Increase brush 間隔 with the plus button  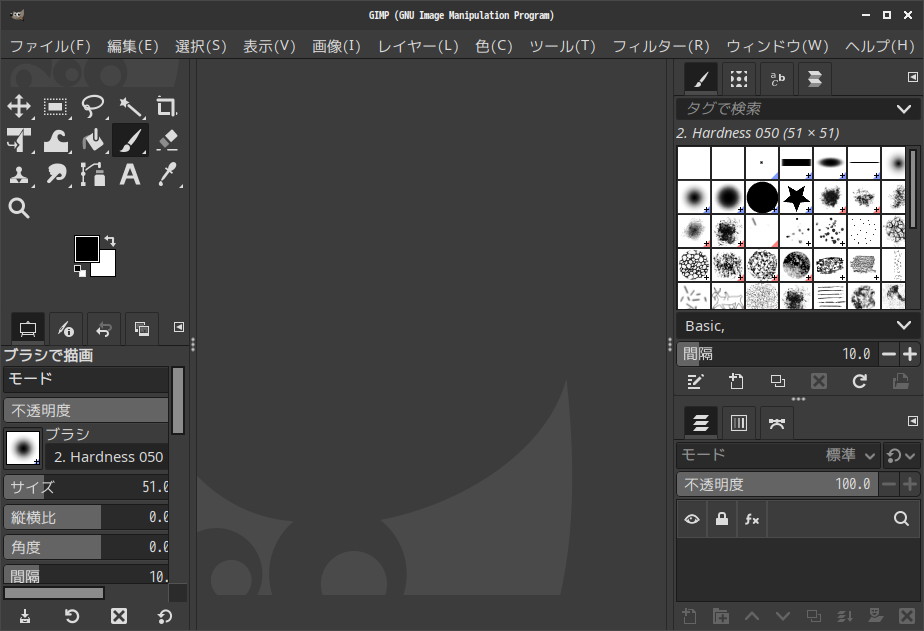point(910,354)
